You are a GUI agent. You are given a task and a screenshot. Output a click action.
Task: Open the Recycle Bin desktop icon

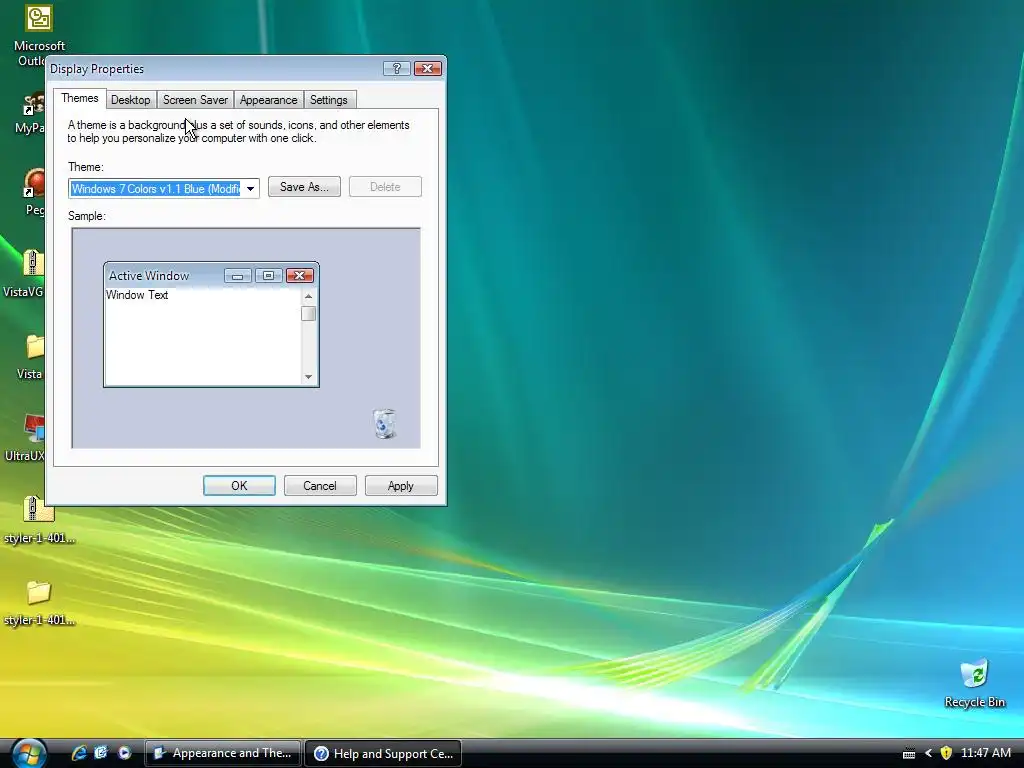point(974,684)
